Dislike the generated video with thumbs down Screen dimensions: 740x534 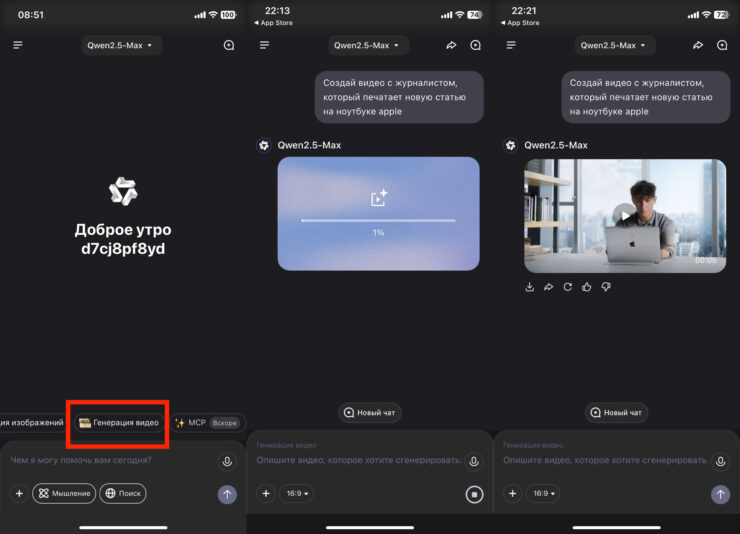[x=605, y=287]
